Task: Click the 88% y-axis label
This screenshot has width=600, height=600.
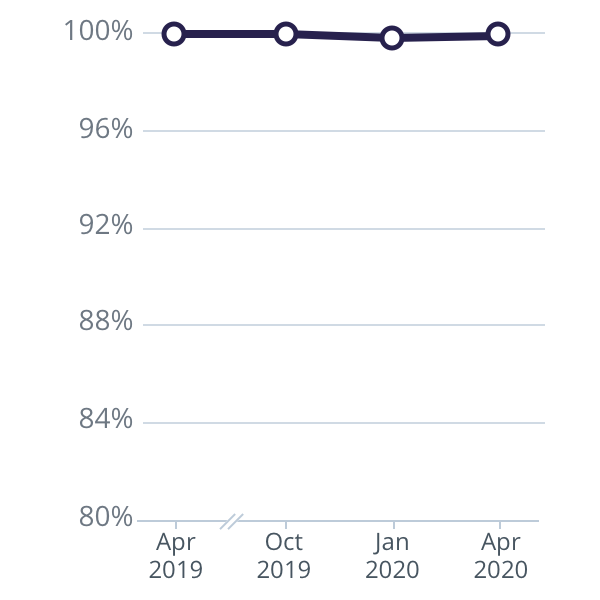Action: point(105,323)
